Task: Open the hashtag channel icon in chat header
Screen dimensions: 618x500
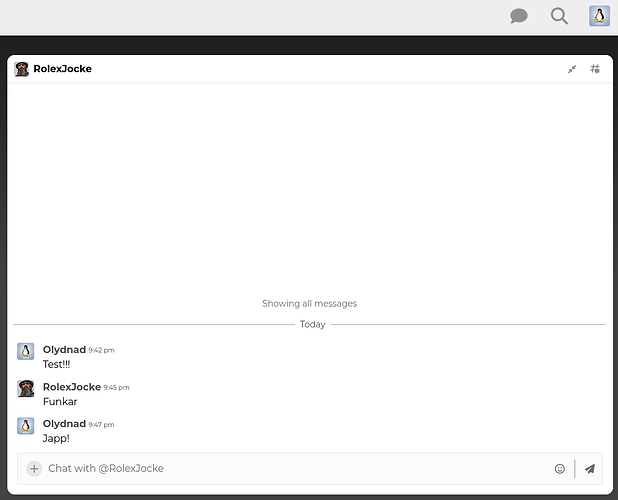Action: [595, 69]
